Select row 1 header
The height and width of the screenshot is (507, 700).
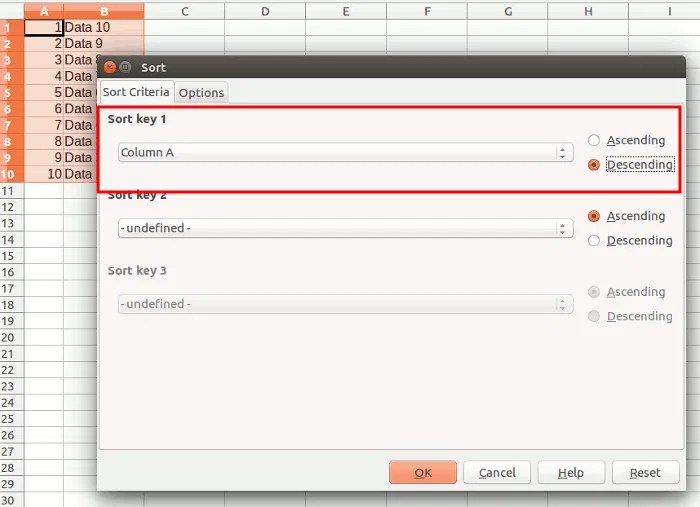tap(12, 28)
